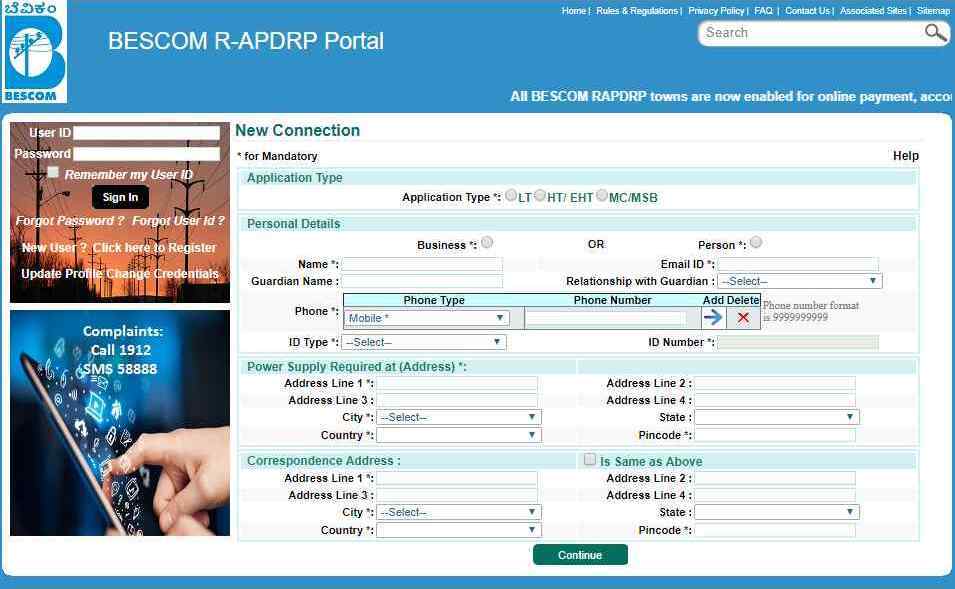Click the search magnifier icon
The width and height of the screenshot is (955, 589).
click(x=934, y=33)
